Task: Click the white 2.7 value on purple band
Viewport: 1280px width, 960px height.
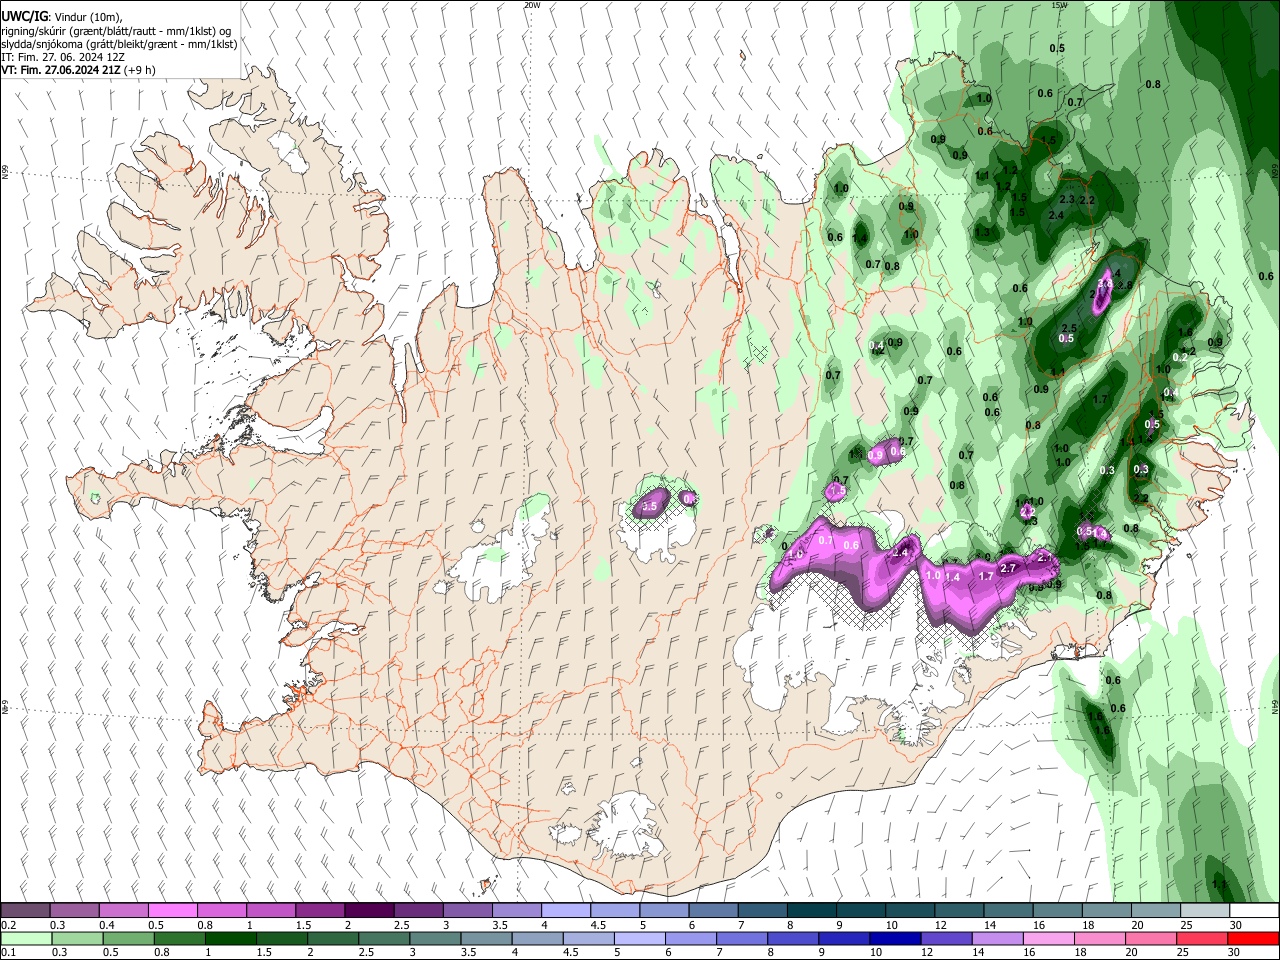Action: pos(1008,568)
